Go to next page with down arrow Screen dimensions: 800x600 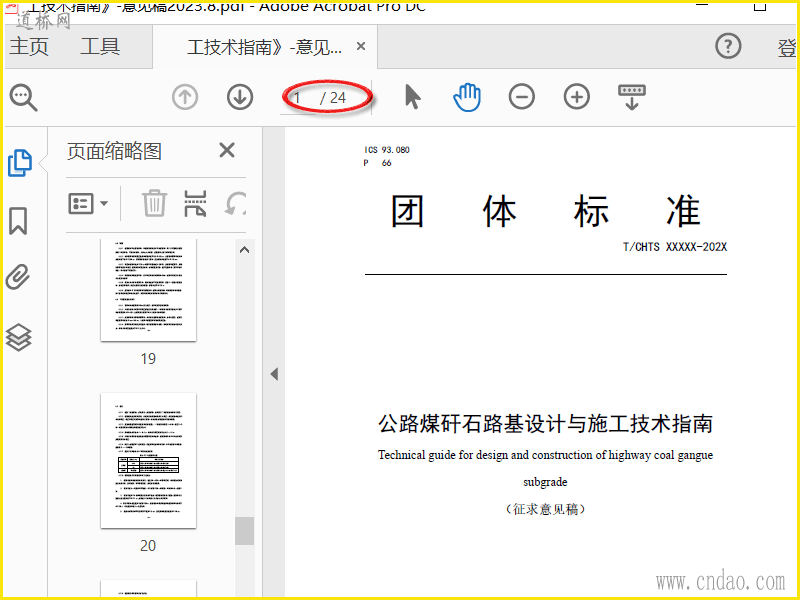tap(240, 97)
